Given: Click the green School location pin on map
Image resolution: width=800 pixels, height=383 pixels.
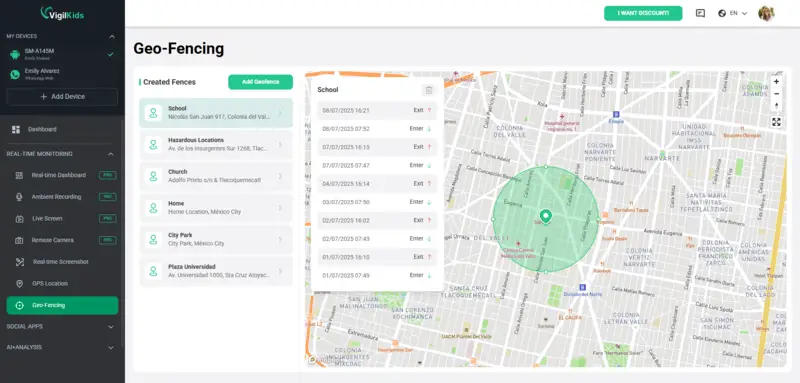Looking at the screenshot, I should tap(545, 217).
